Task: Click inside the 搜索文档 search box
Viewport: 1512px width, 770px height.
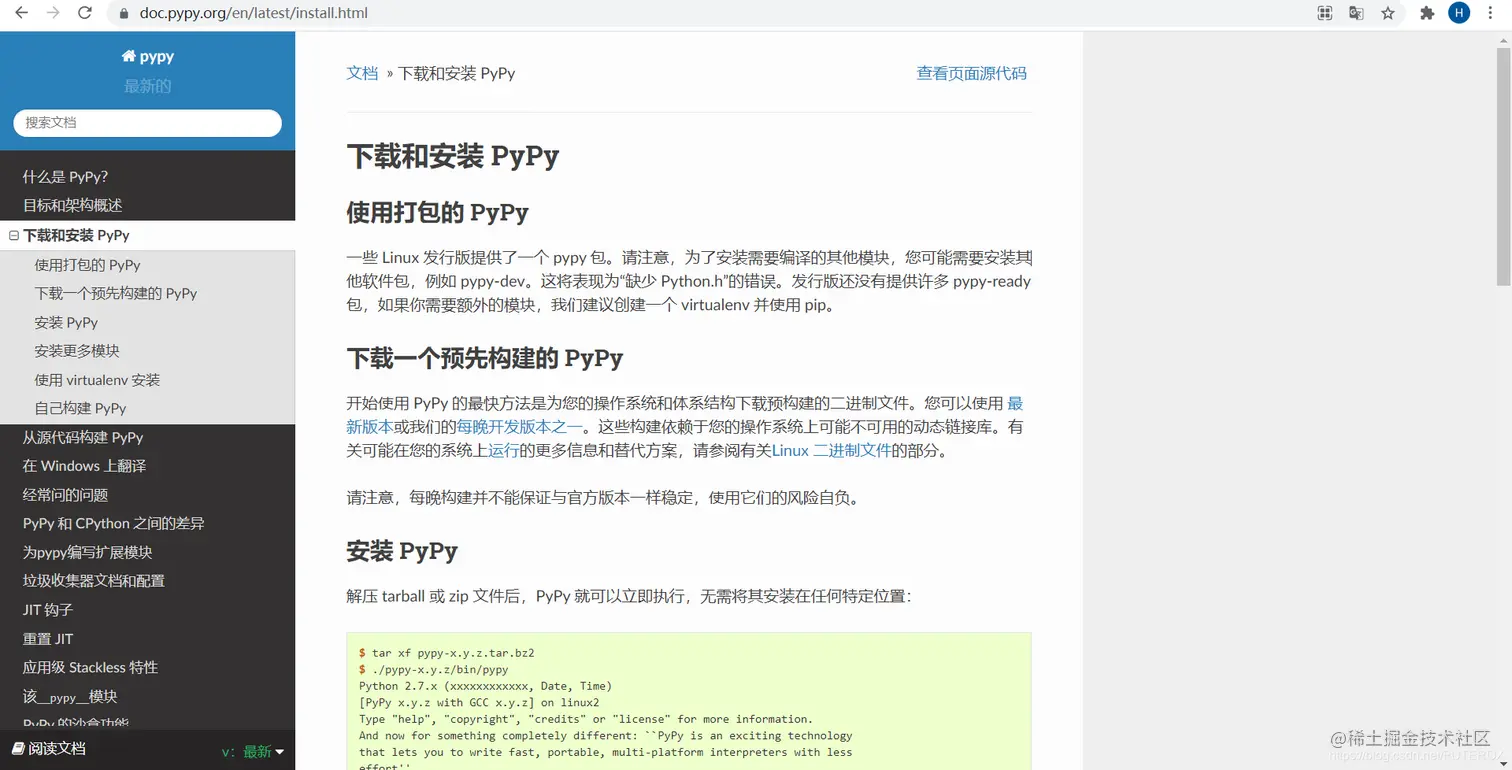Action: pos(147,122)
